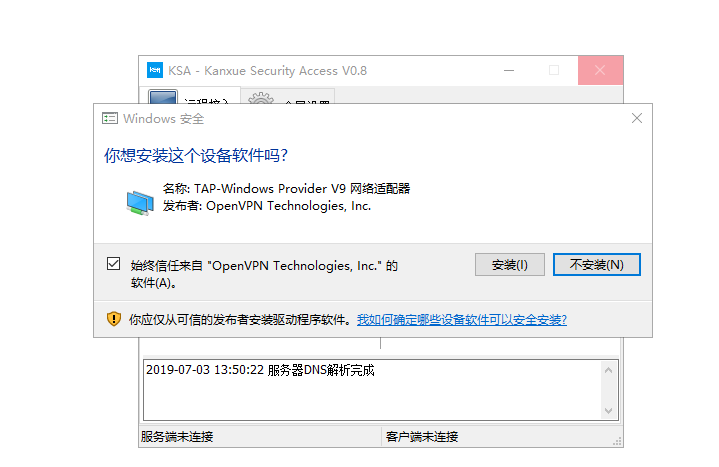Open the gear settings tab in KSA
The width and height of the screenshot is (719, 467).
[288, 97]
